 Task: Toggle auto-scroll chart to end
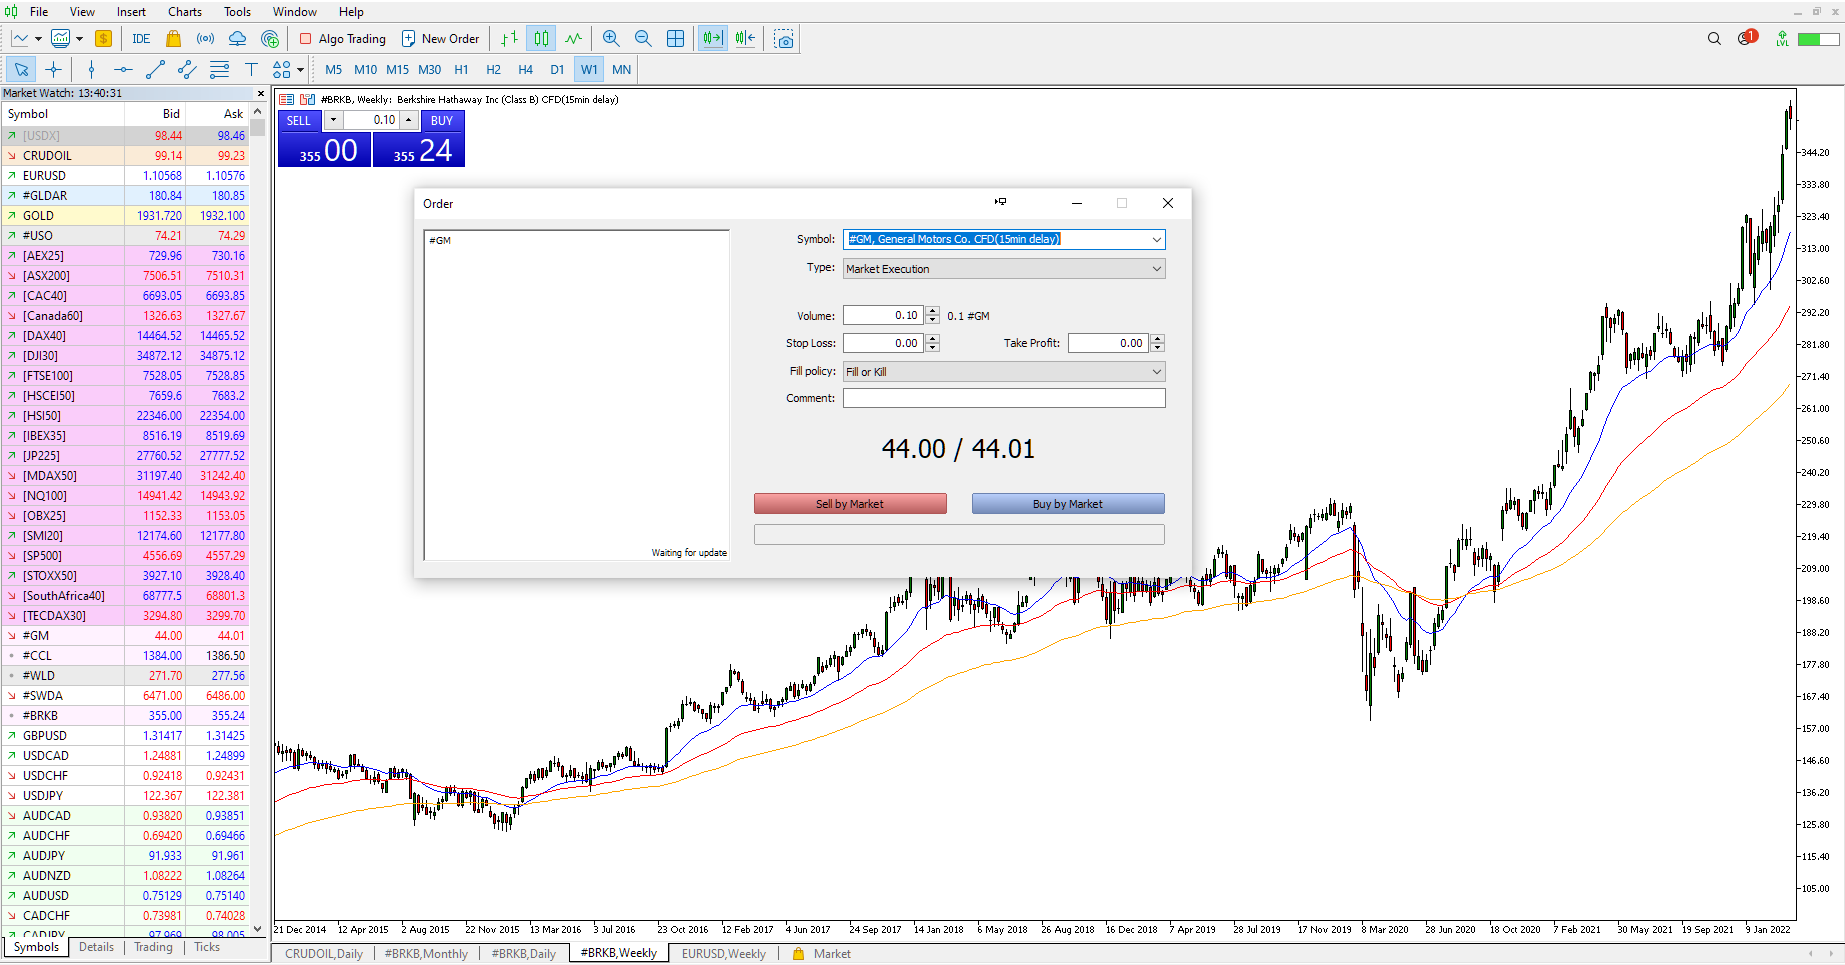coord(712,39)
